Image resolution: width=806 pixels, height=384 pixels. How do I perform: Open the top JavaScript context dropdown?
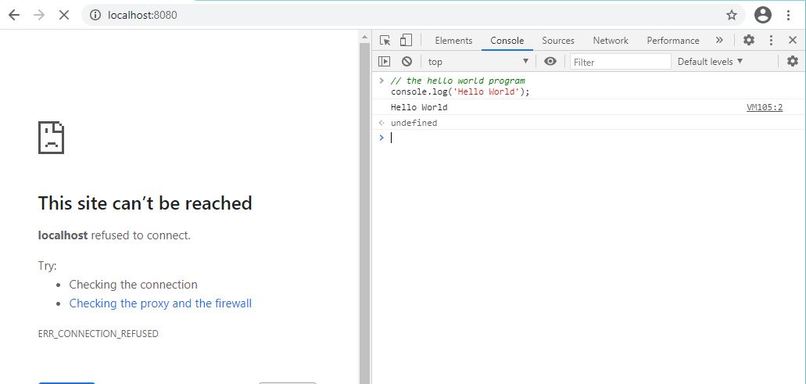[479, 62]
